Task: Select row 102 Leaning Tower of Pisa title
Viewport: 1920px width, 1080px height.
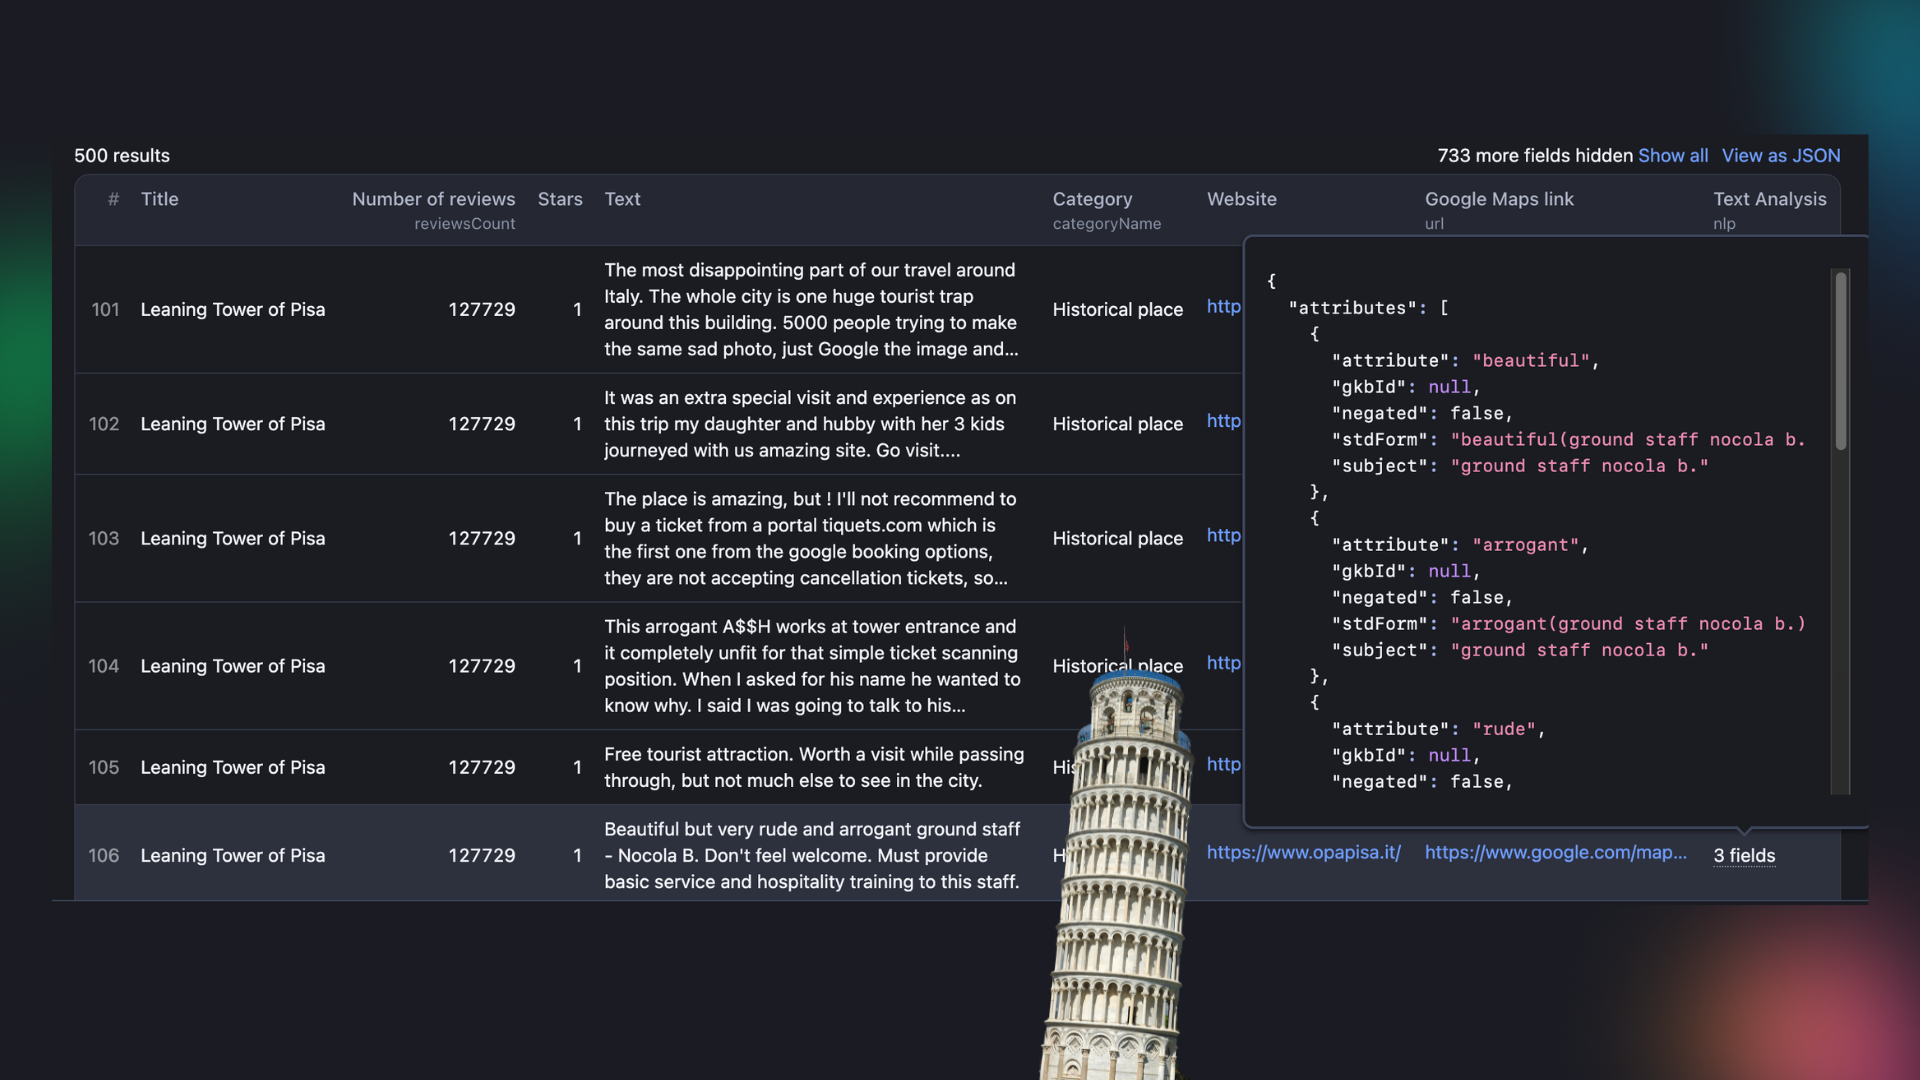Action: [232, 424]
